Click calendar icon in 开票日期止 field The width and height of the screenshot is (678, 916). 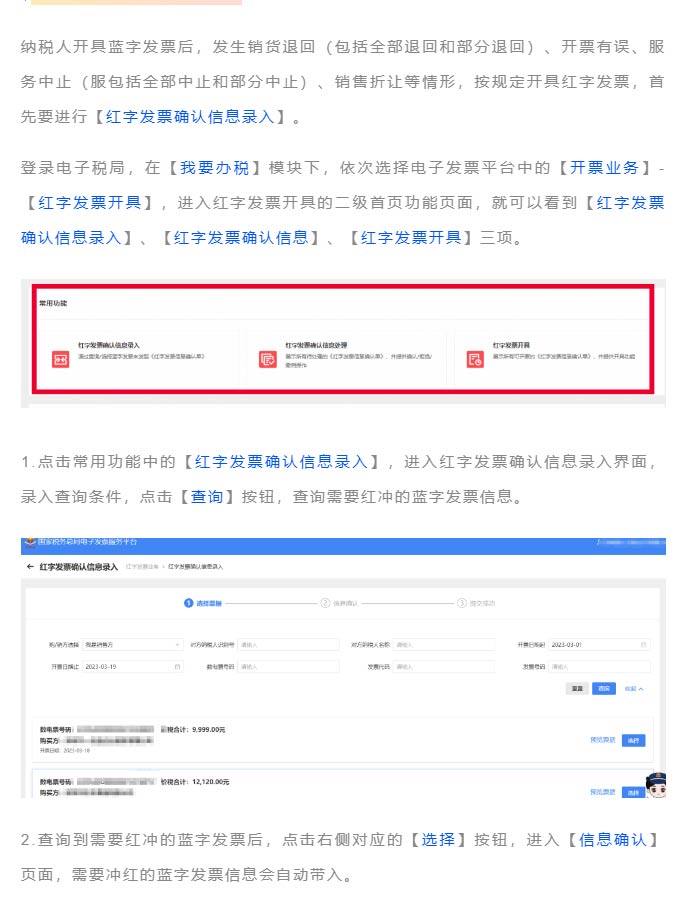point(177,666)
